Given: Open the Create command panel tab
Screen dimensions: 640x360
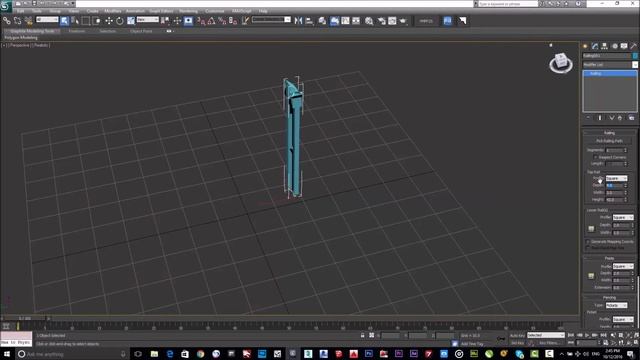Looking at the screenshot, I should (x=585, y=46).
